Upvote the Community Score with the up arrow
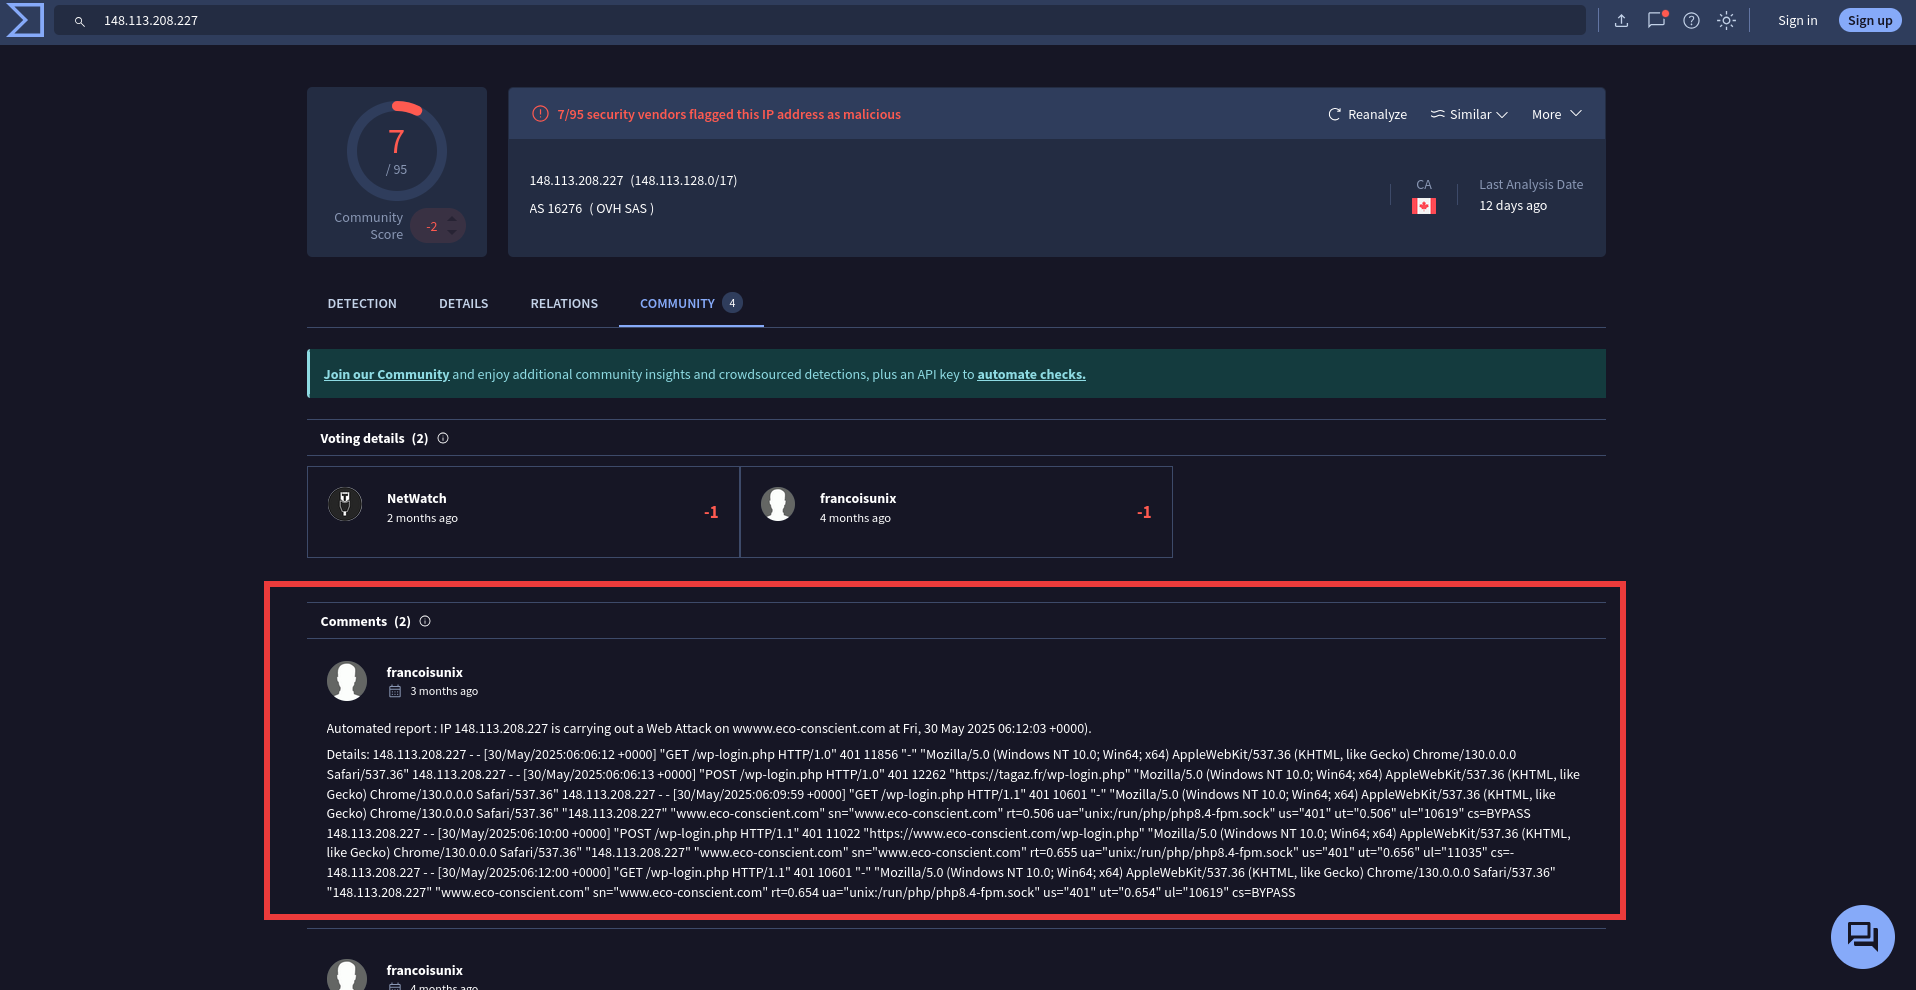This screenshot has width=1916, height=990. 452,219
